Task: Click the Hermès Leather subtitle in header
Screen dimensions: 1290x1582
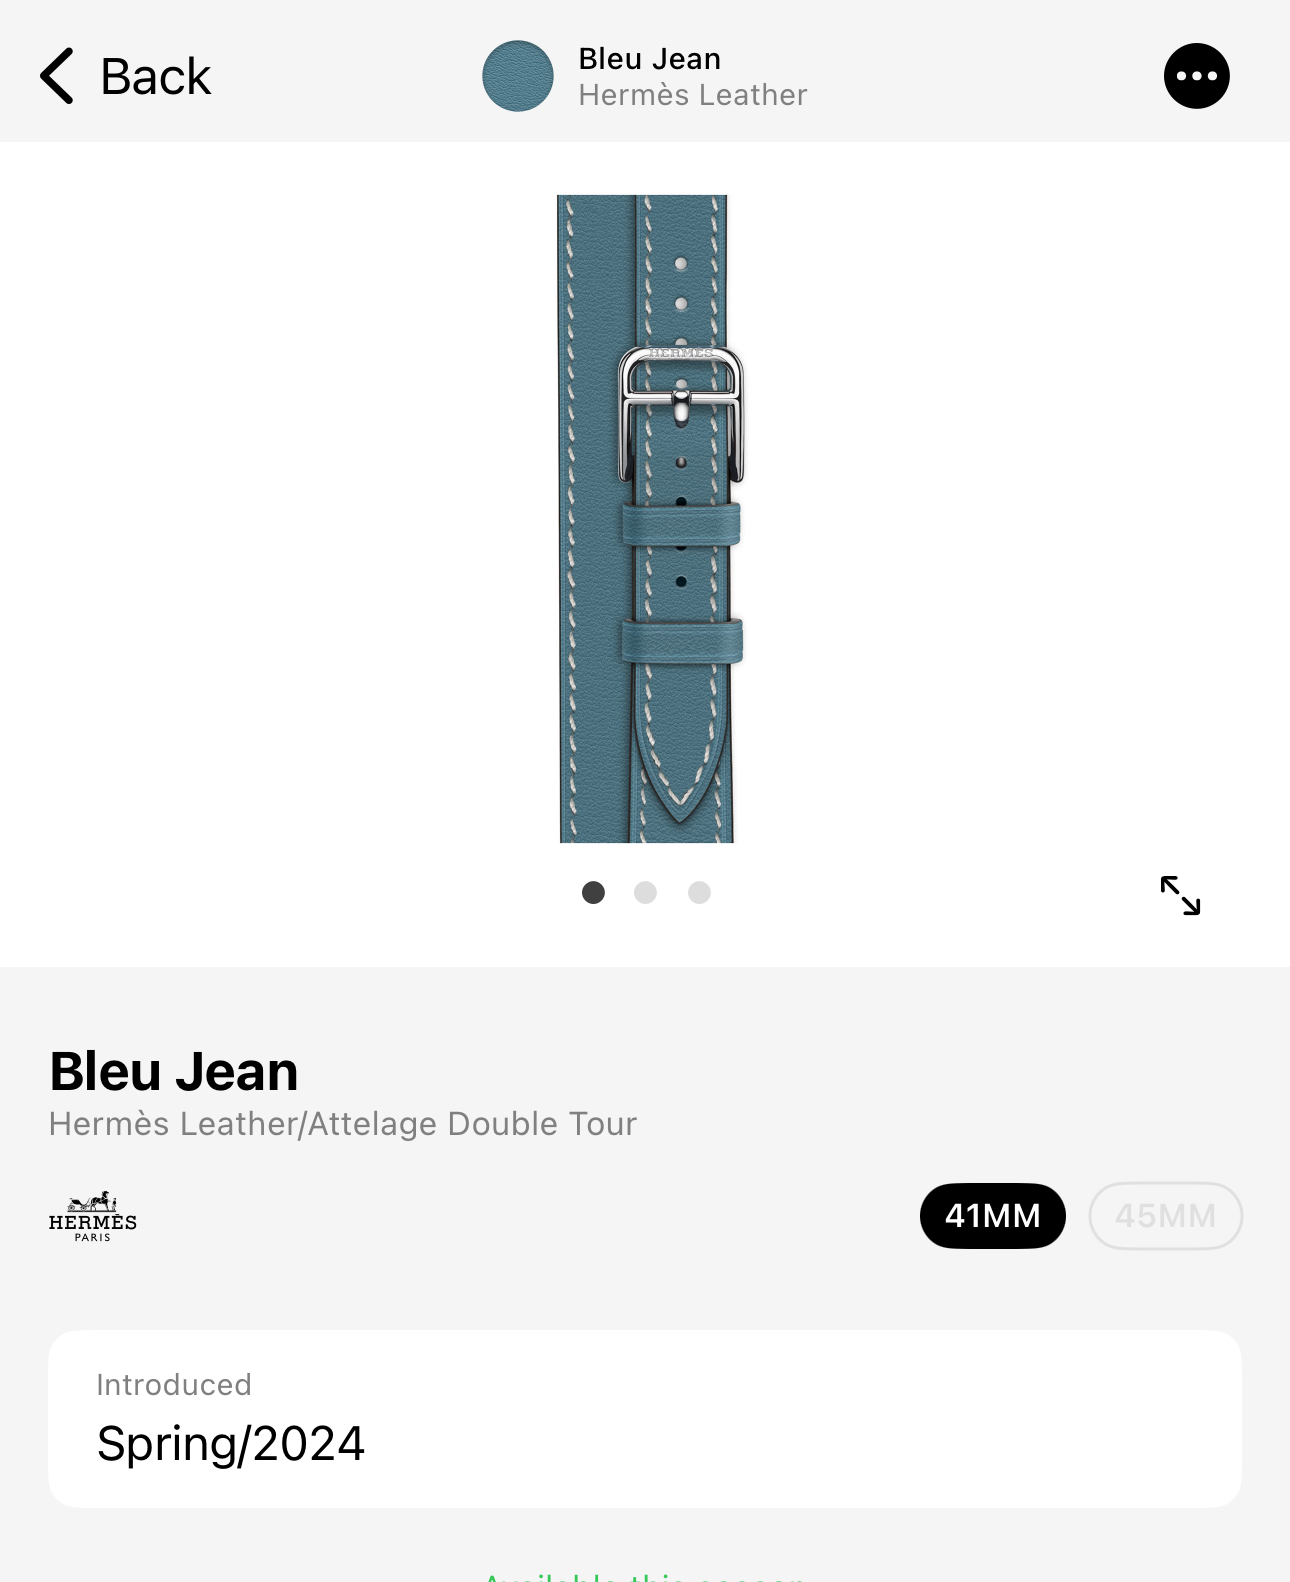Action: tap(692, 95)
